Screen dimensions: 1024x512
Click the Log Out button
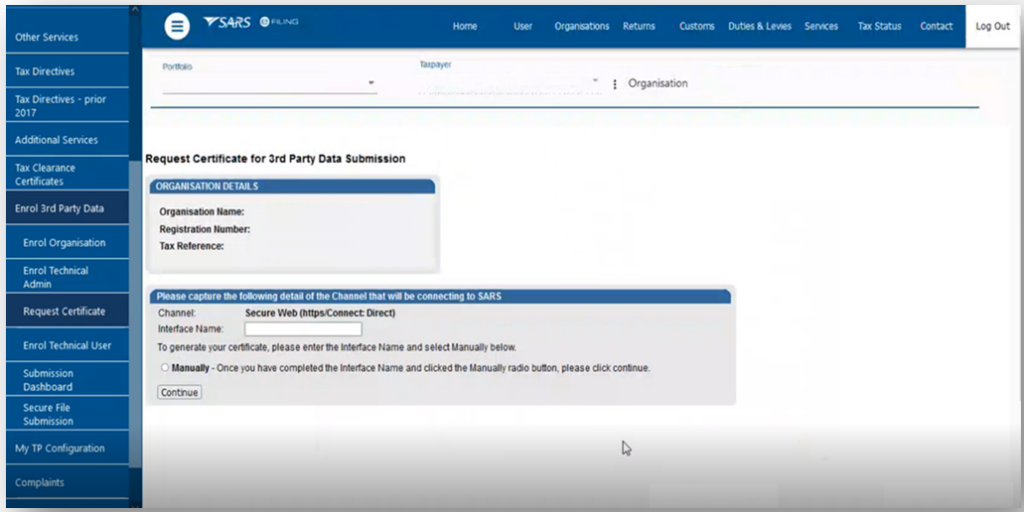(993, 27)
